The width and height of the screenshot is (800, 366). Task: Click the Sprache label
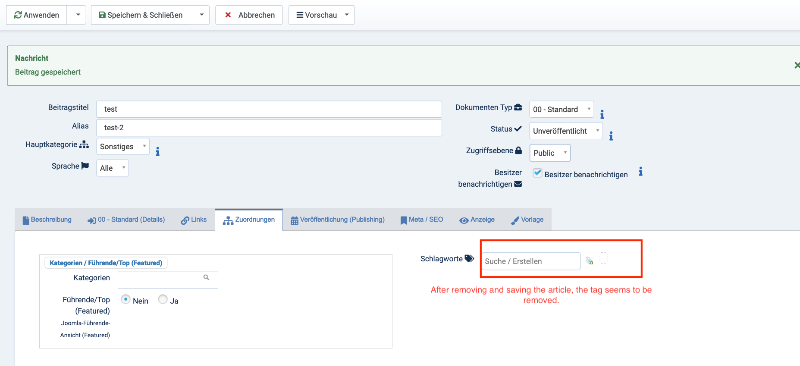pyautogui.click(x=70, y=166)
